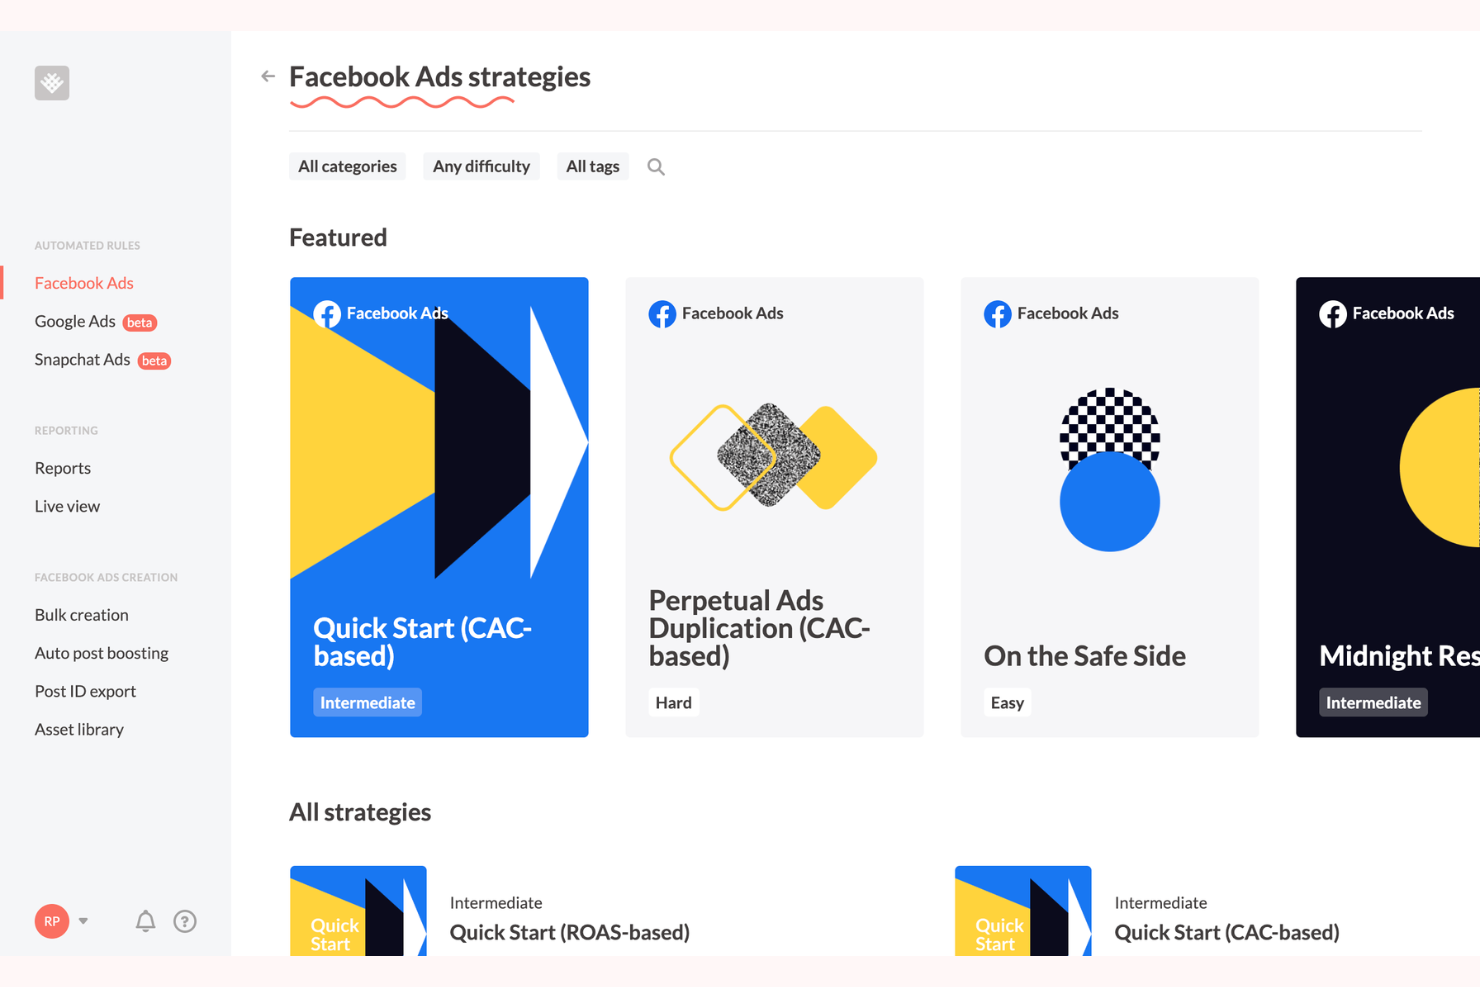The height and width of the screenshot is (987, 1480).
Task: Open Reports from the sidebar
Action: point(62,467)
